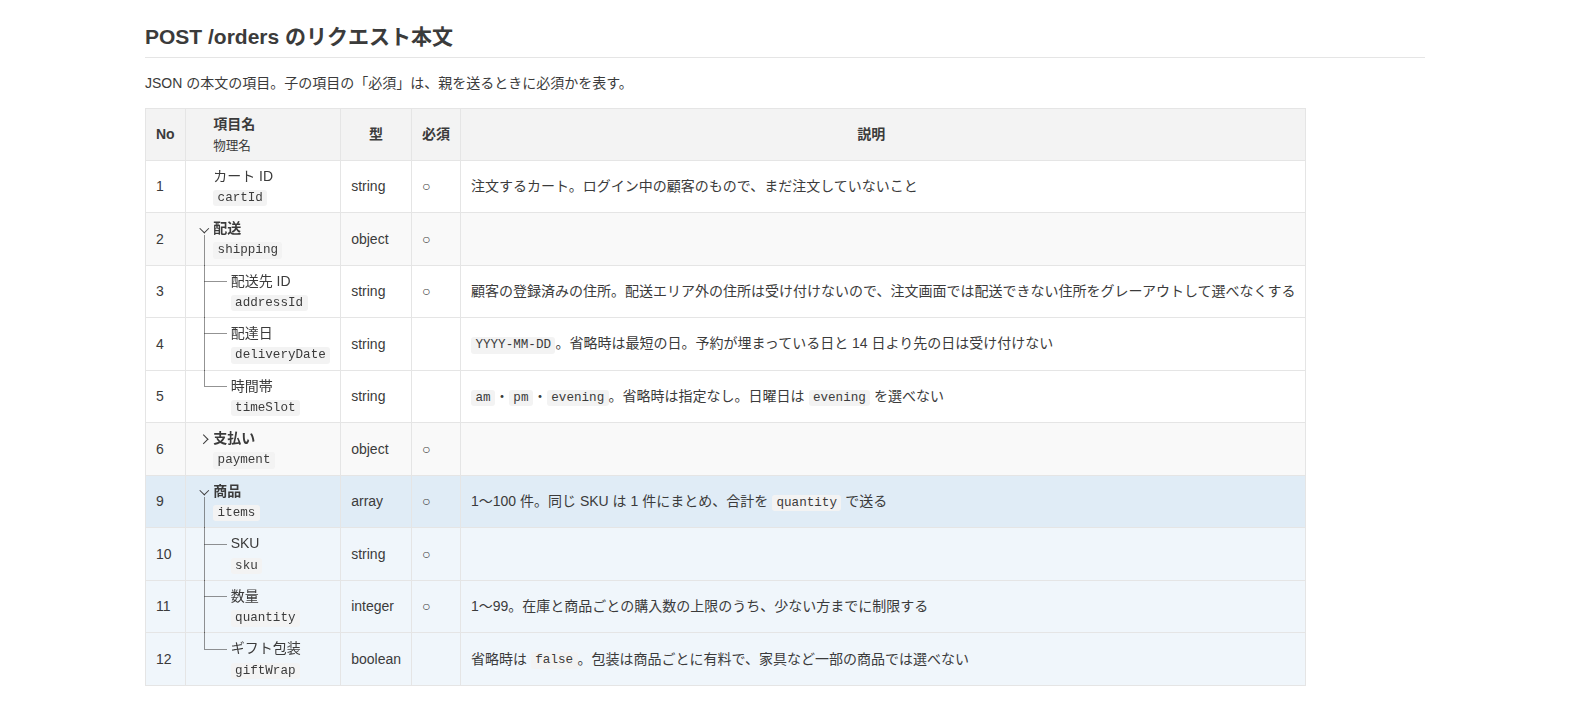This screenshot has height=709, width=1570.
Task: Click the 'deliveryDate' code label
Action: coord(280,354)
